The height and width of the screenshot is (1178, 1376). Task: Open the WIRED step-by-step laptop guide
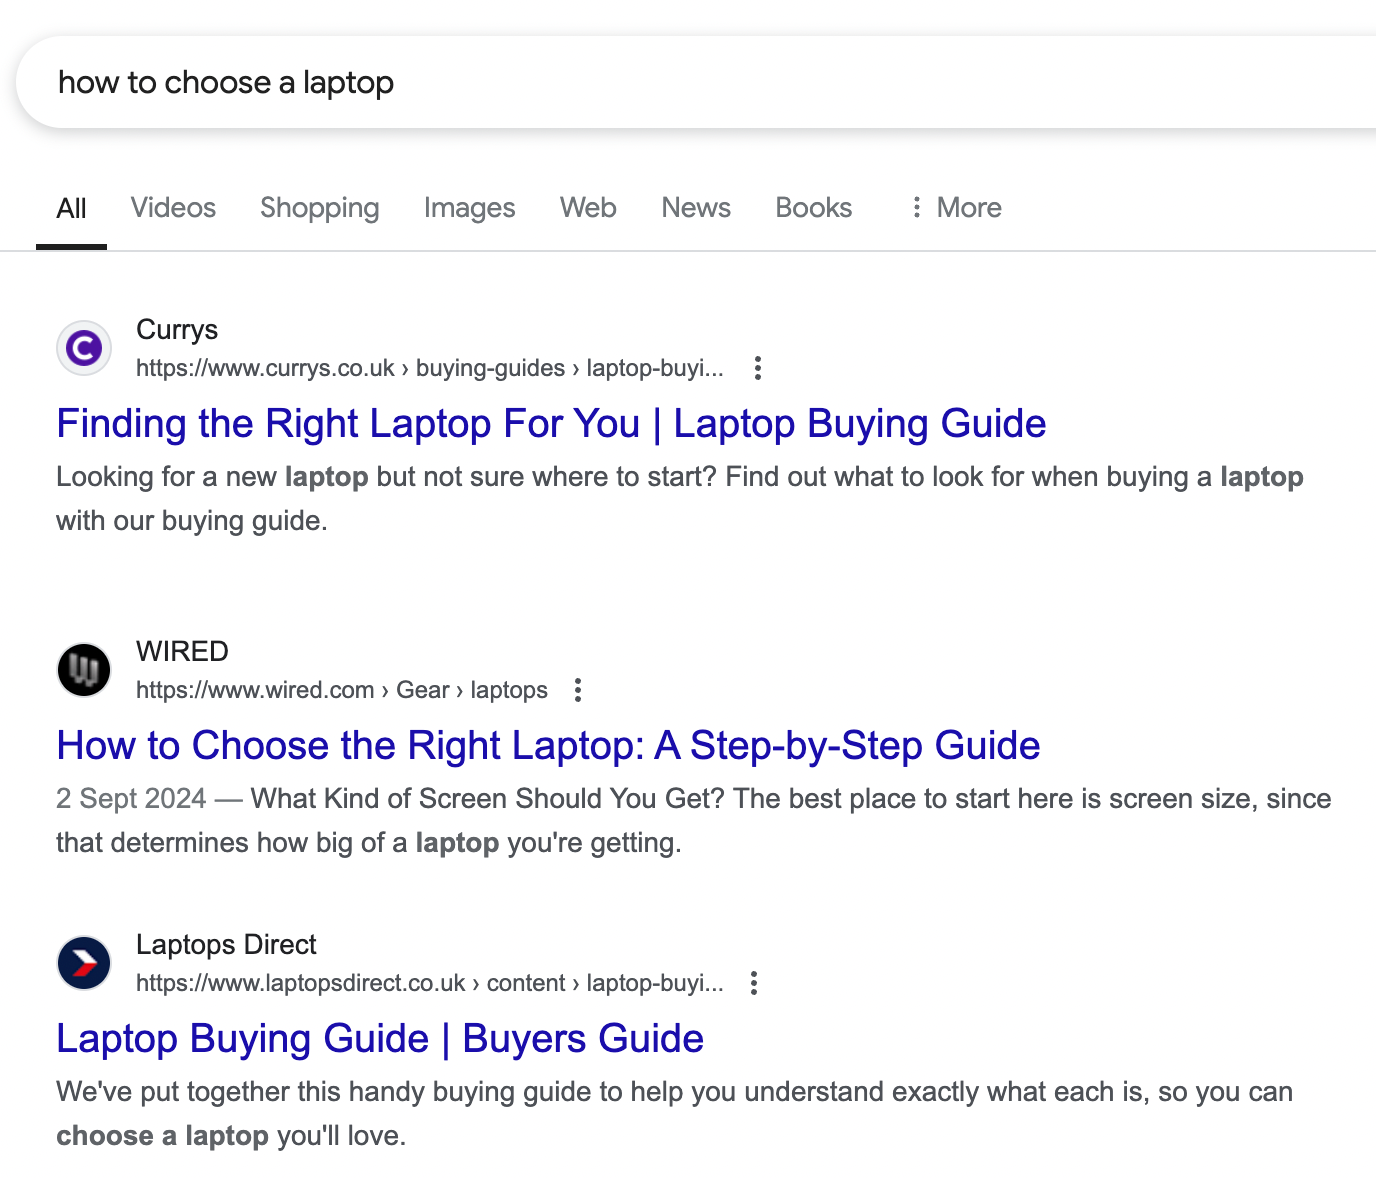[x=547, y=745]
